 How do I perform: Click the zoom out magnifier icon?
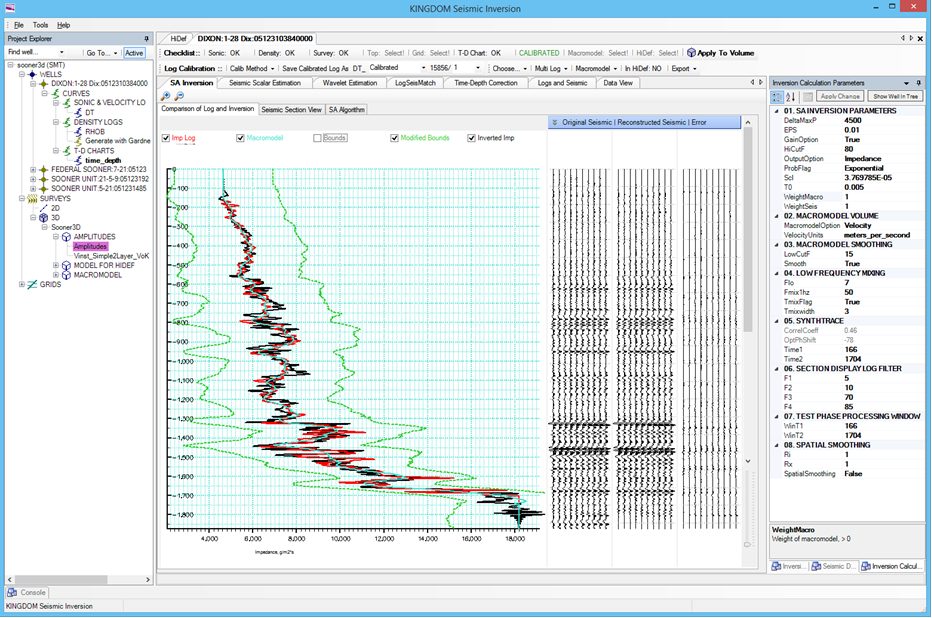click(x=179, y=96)
